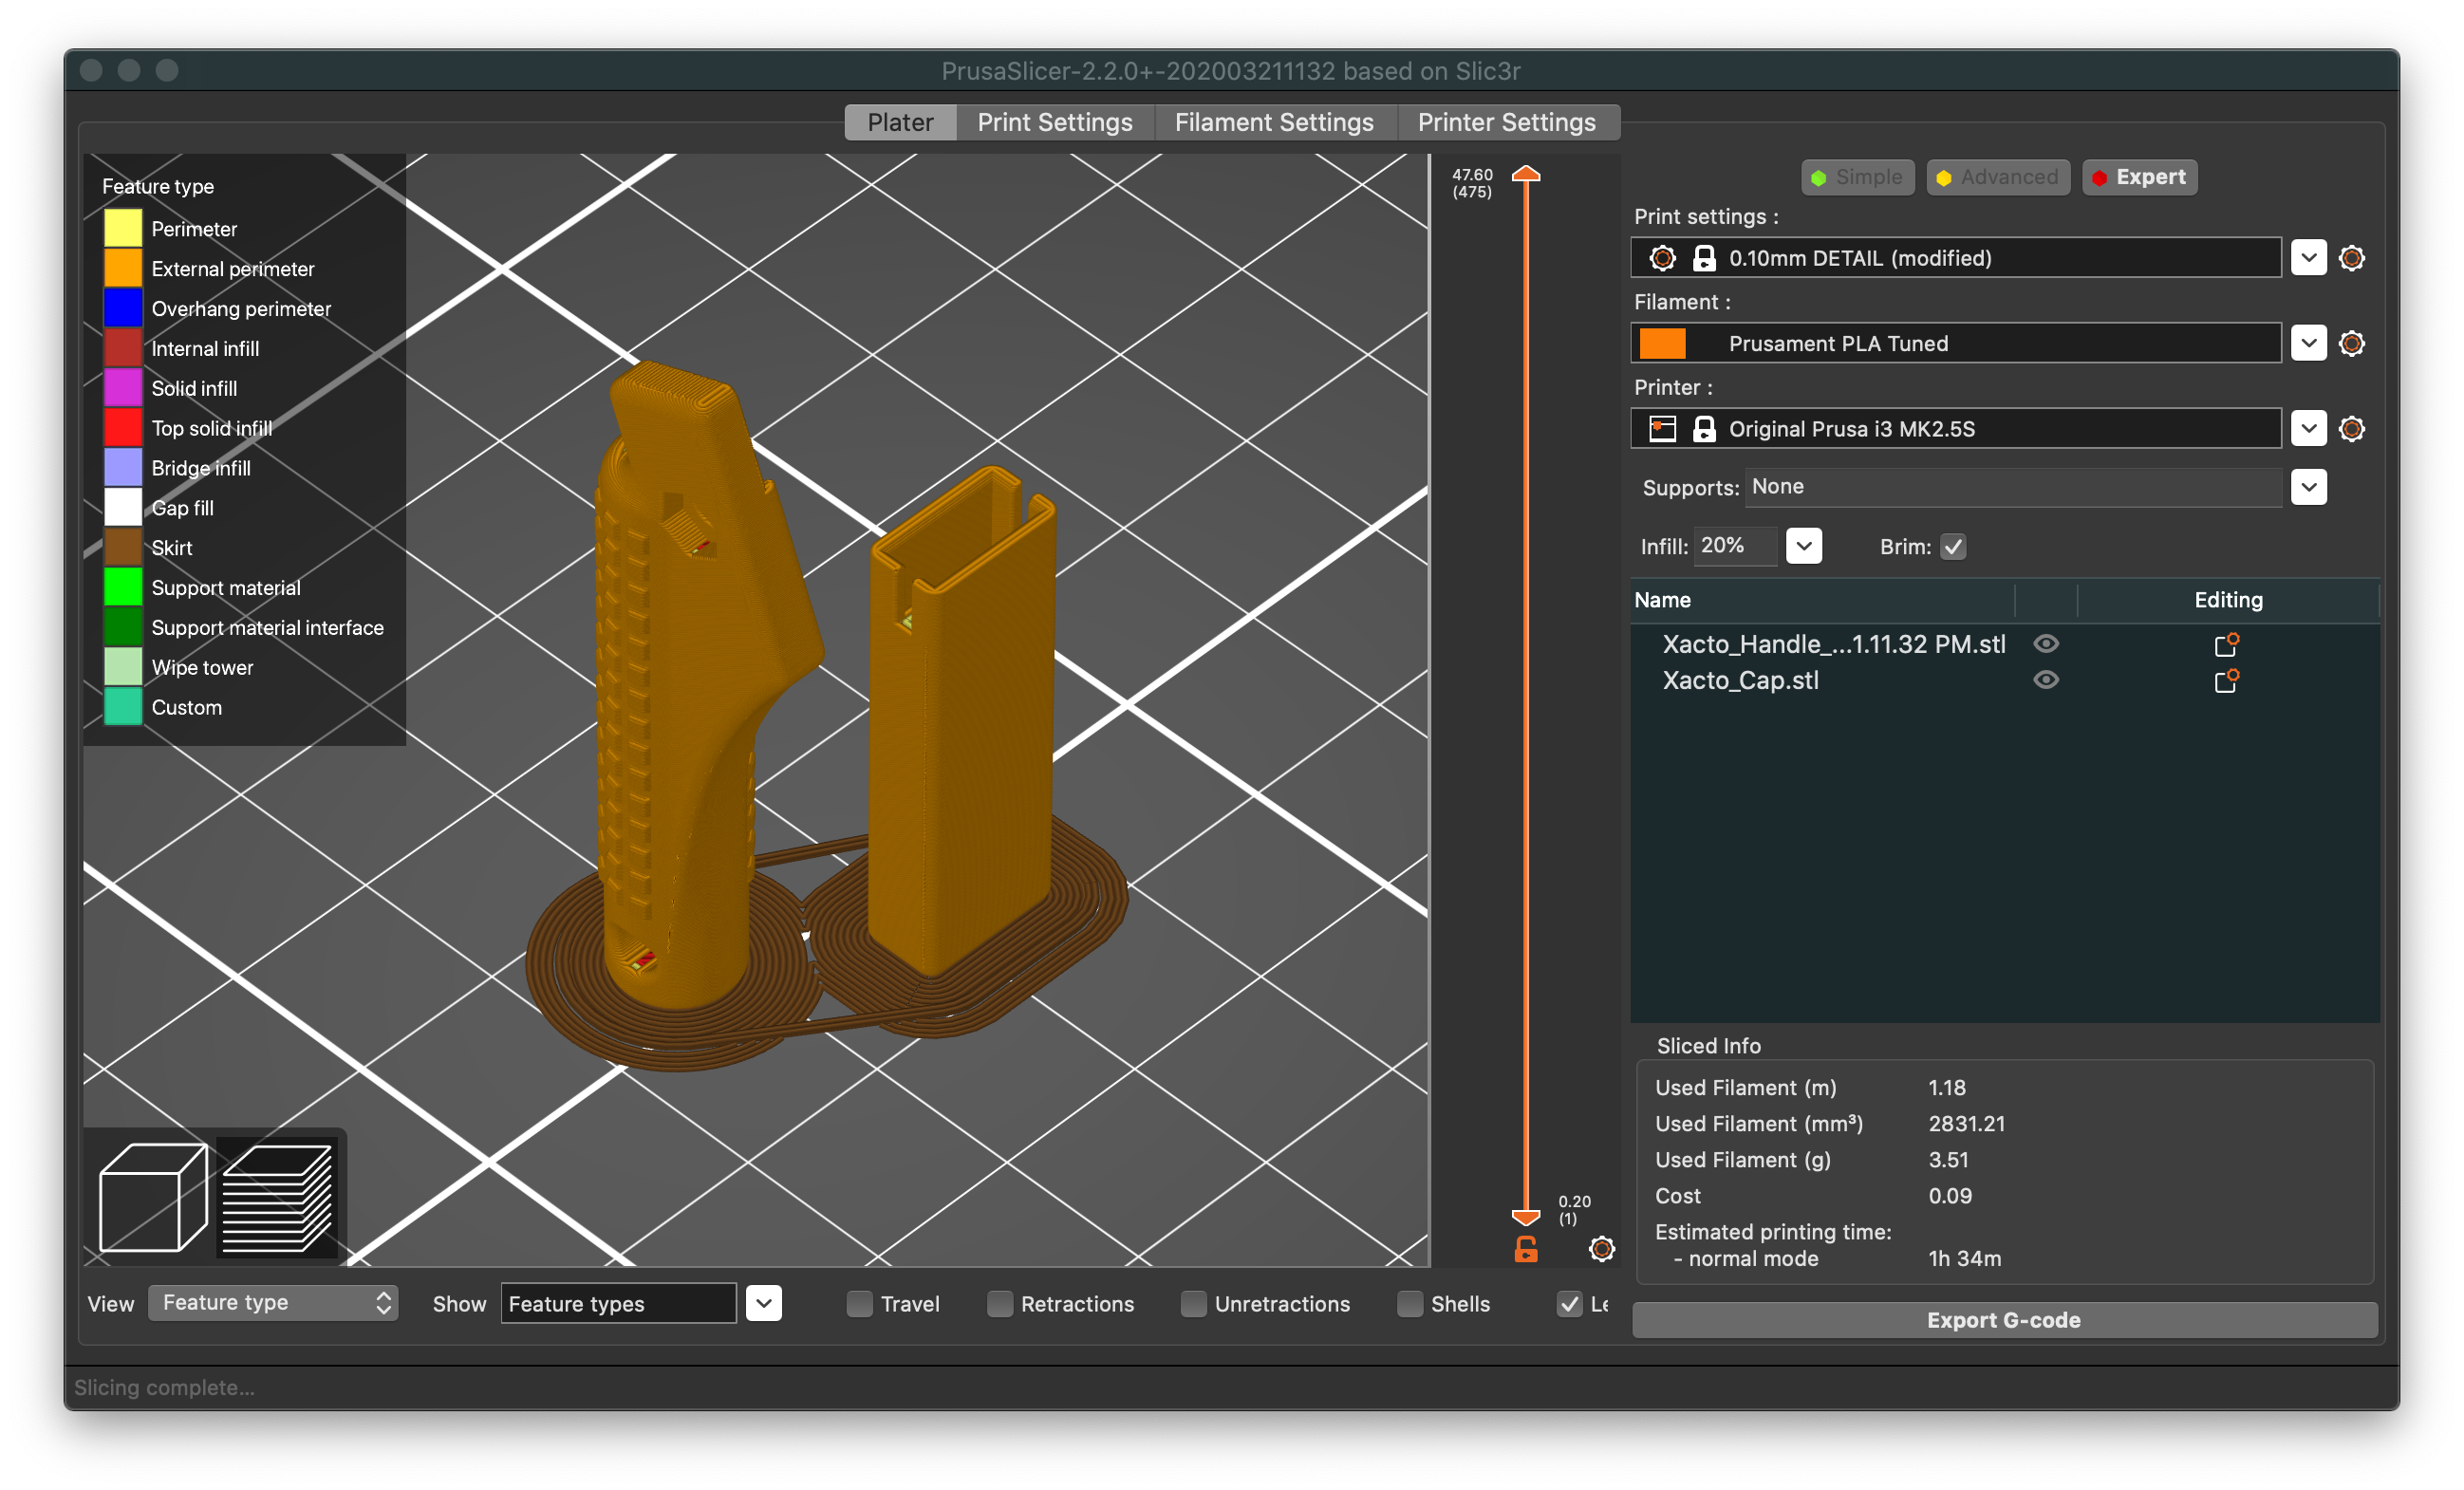Click the Export G-code button
Image resolution: width=2464 pixels, height=1490 pixels.
2003,1320
